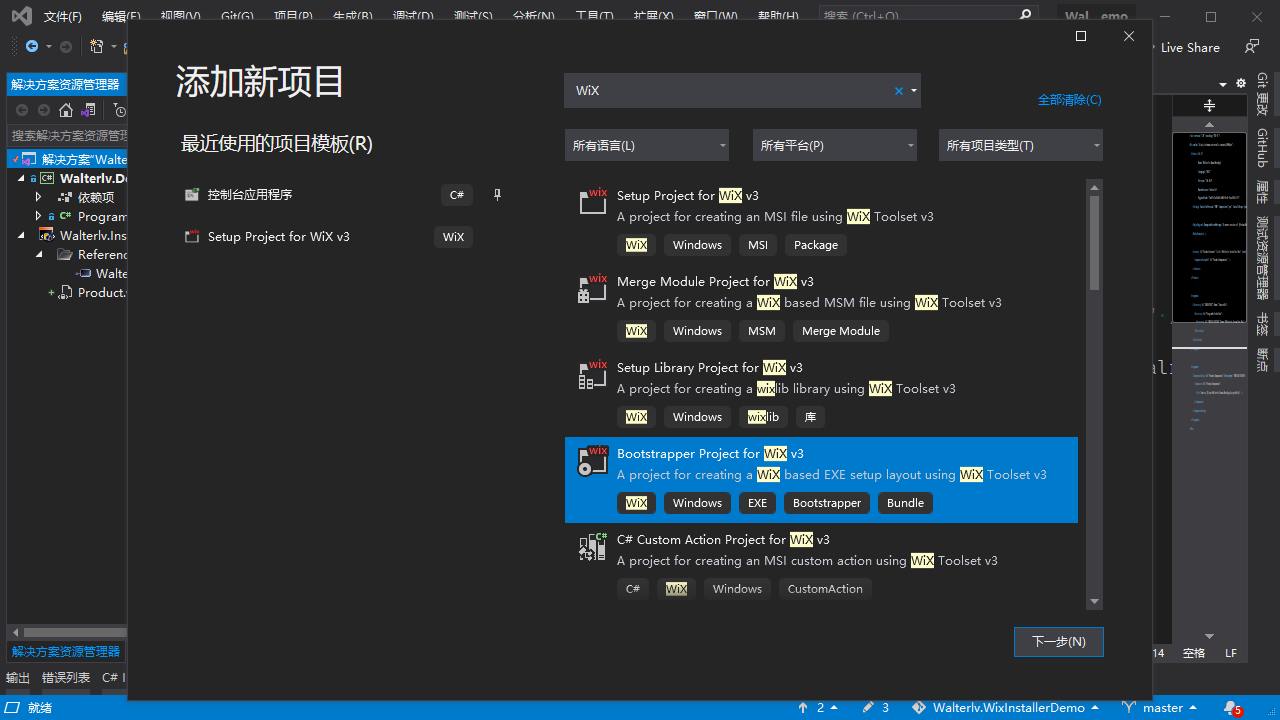Open the 断点 side tab
This screenshot has height=720, width=1280.
click(1262, 360)
